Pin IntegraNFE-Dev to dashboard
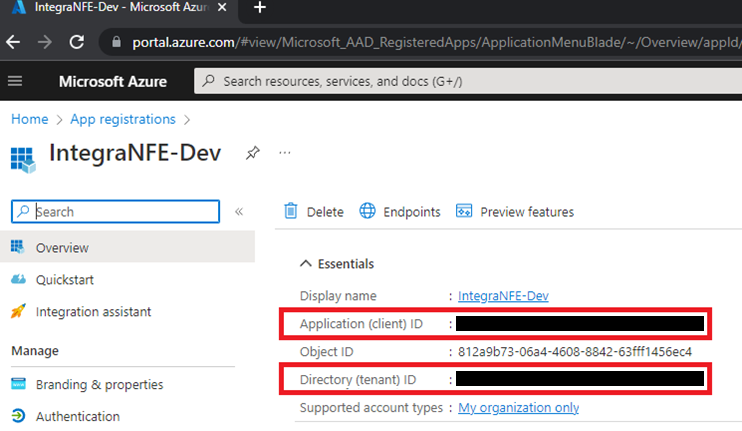Viewport: 742px width, 431px height. [253, 153]
